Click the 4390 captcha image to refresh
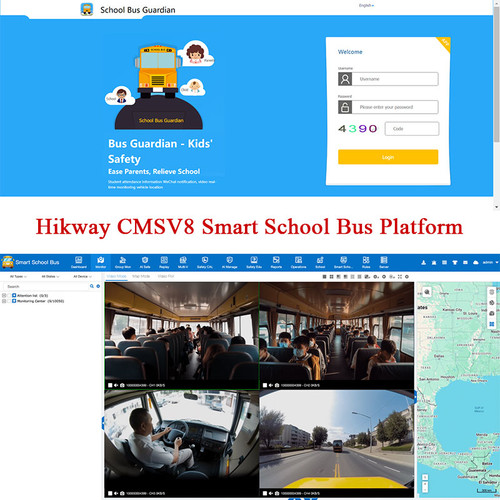500x500 pixels. (x=358, y=129)
